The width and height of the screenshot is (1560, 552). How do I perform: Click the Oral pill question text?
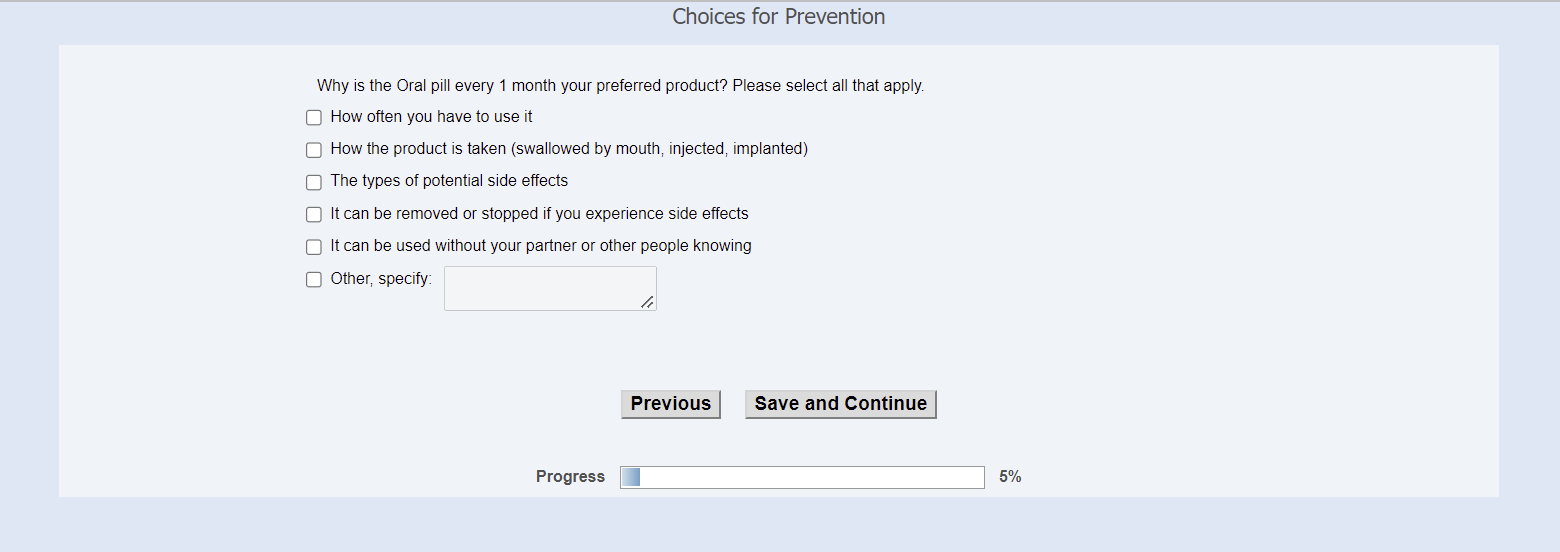620,86
